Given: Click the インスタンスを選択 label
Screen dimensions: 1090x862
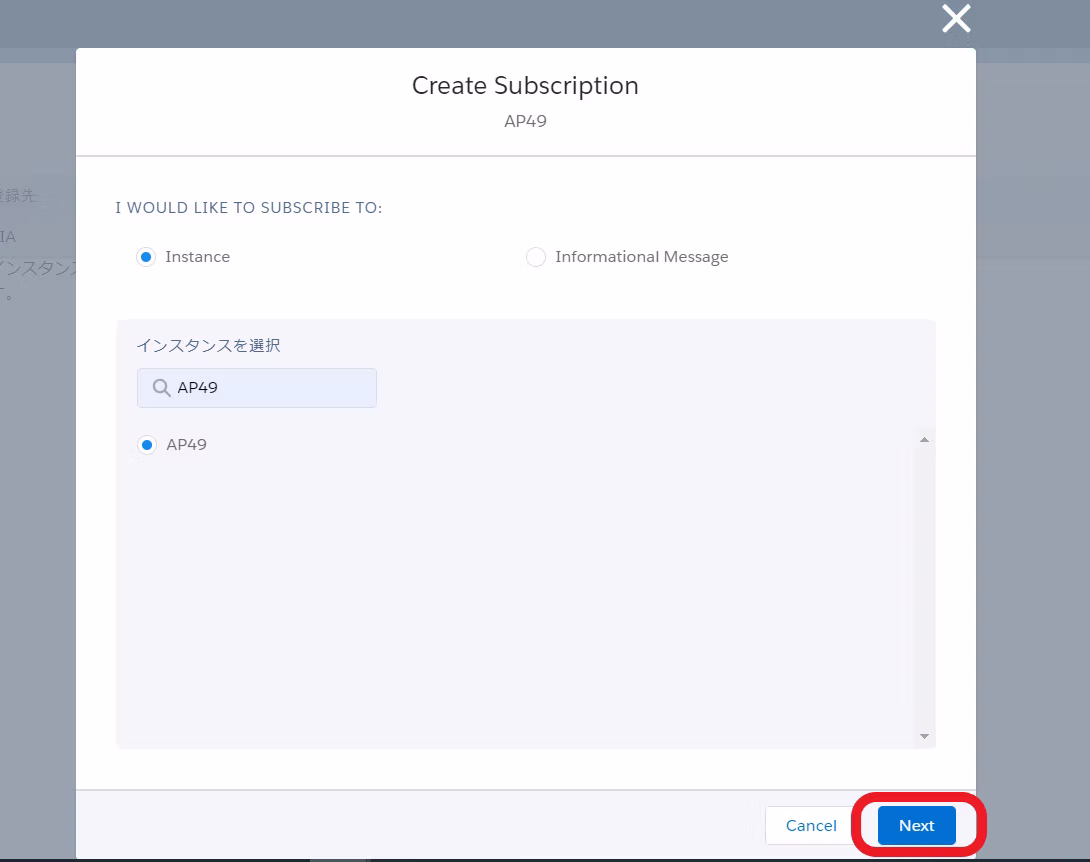Looking at the screenshot, I should click(208, 345).
